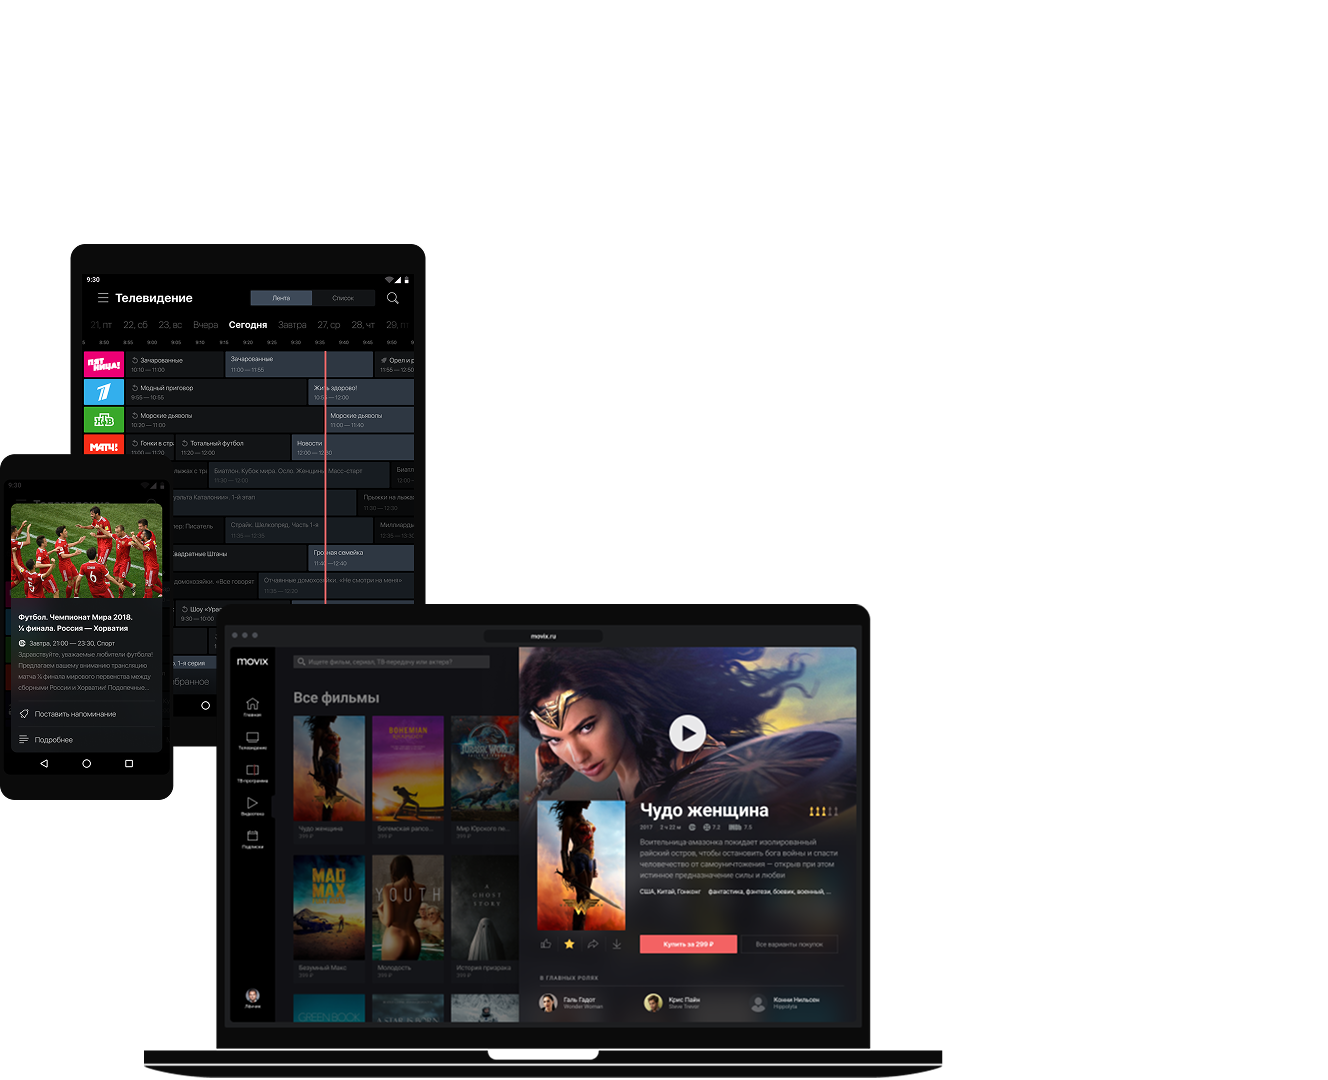Expand Подробнее on the phone card
The width and height of the screenshot is (1328, 1080).
[86, 740]
